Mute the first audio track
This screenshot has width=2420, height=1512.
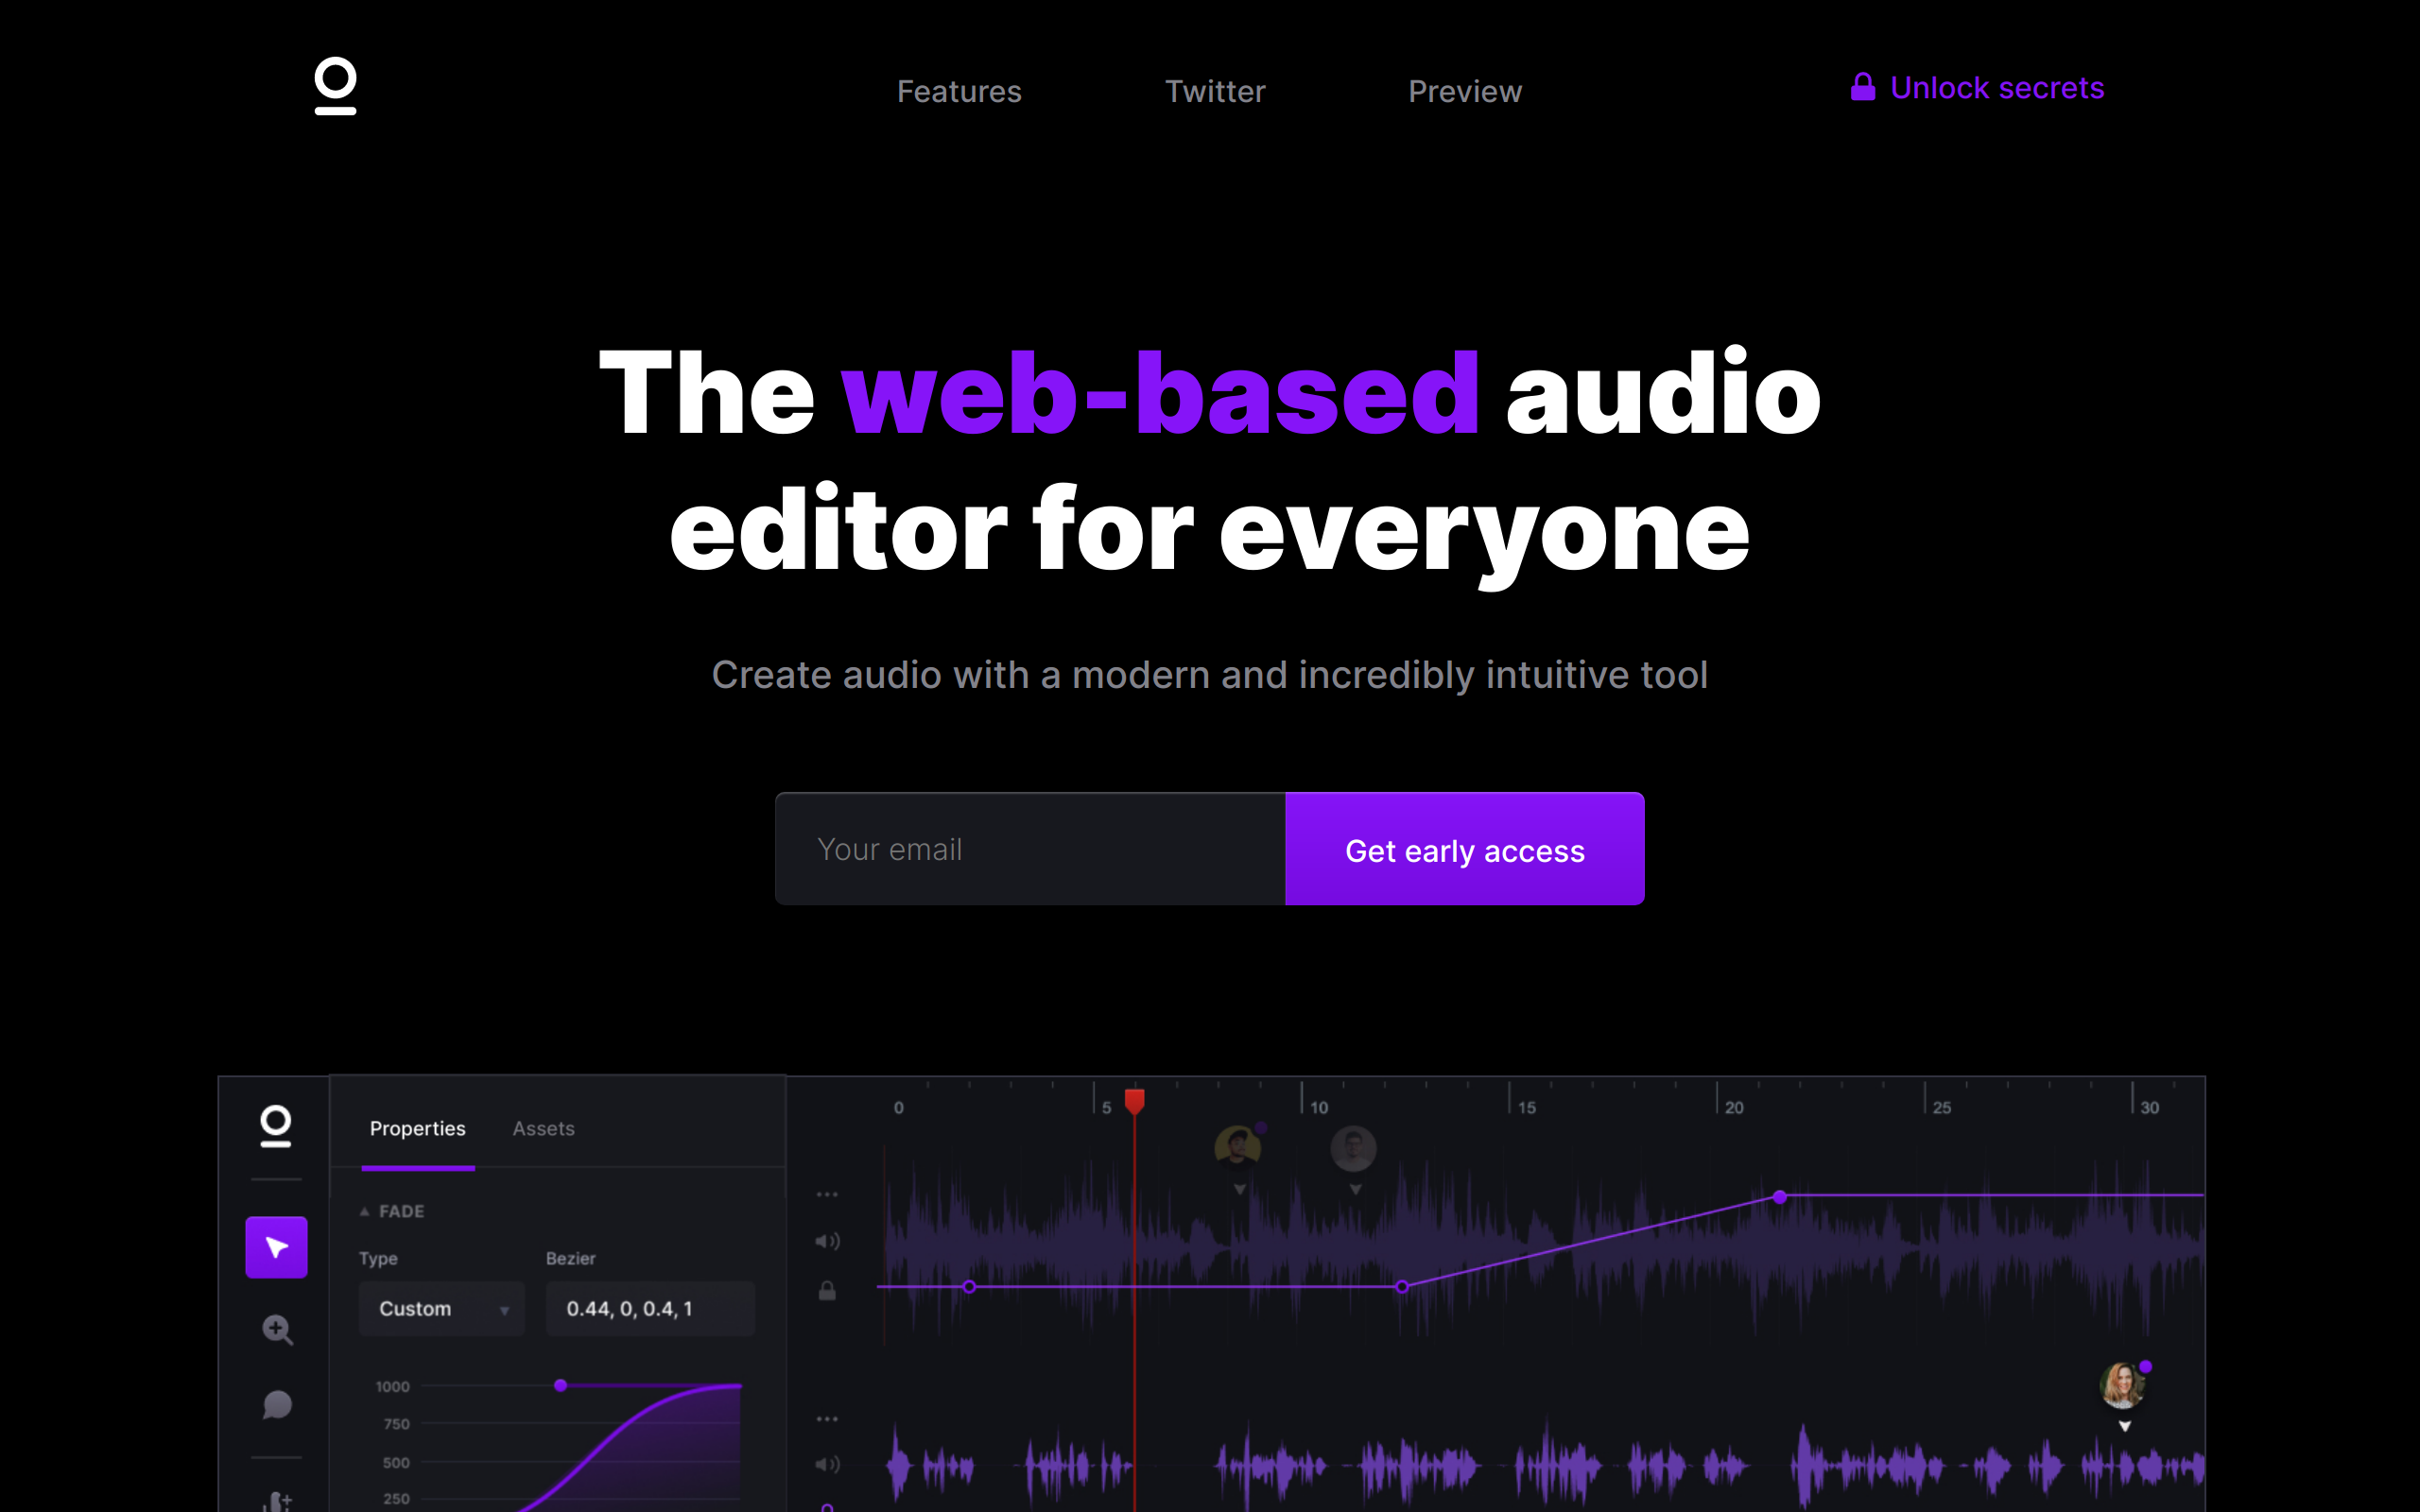pos(827,1241)
